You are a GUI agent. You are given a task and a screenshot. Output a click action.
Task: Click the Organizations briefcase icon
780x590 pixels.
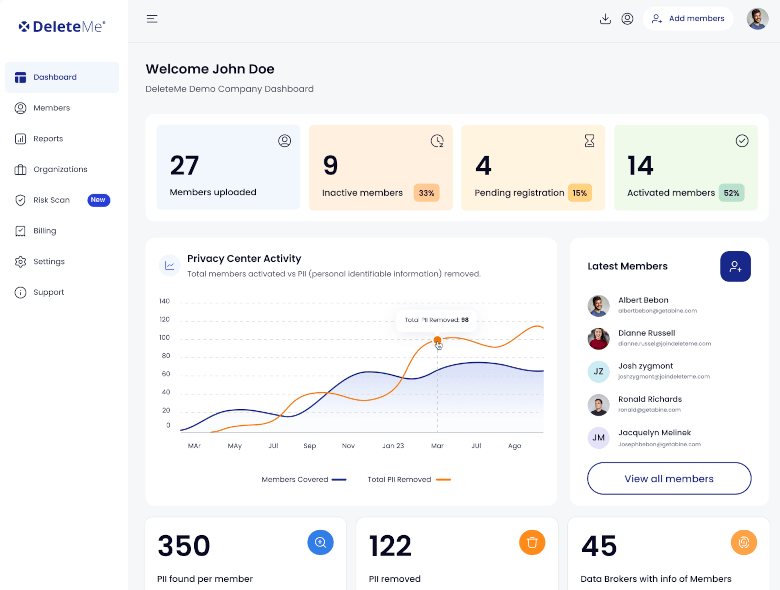[20, 170]
